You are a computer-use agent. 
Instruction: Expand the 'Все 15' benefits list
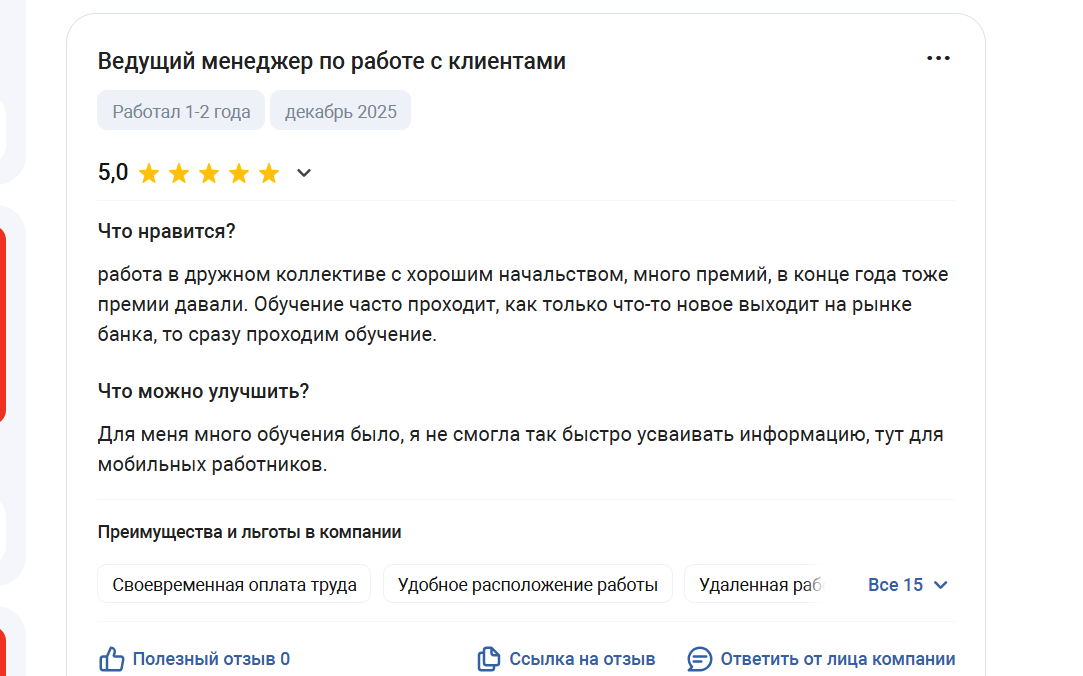pyautogui.click(x=895, y=585)
